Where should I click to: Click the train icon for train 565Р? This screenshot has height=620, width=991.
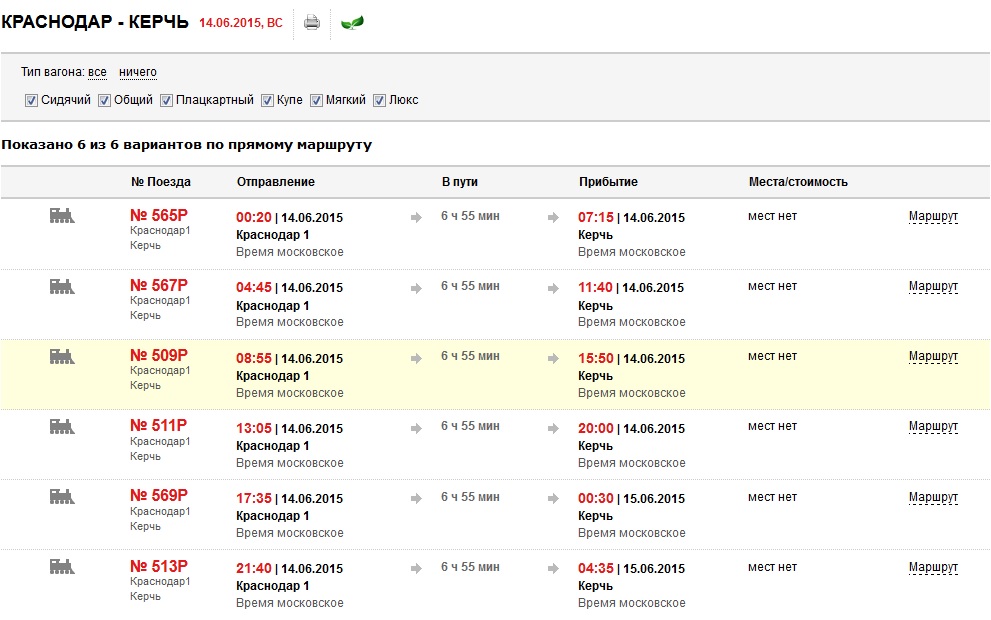point(62,216)
